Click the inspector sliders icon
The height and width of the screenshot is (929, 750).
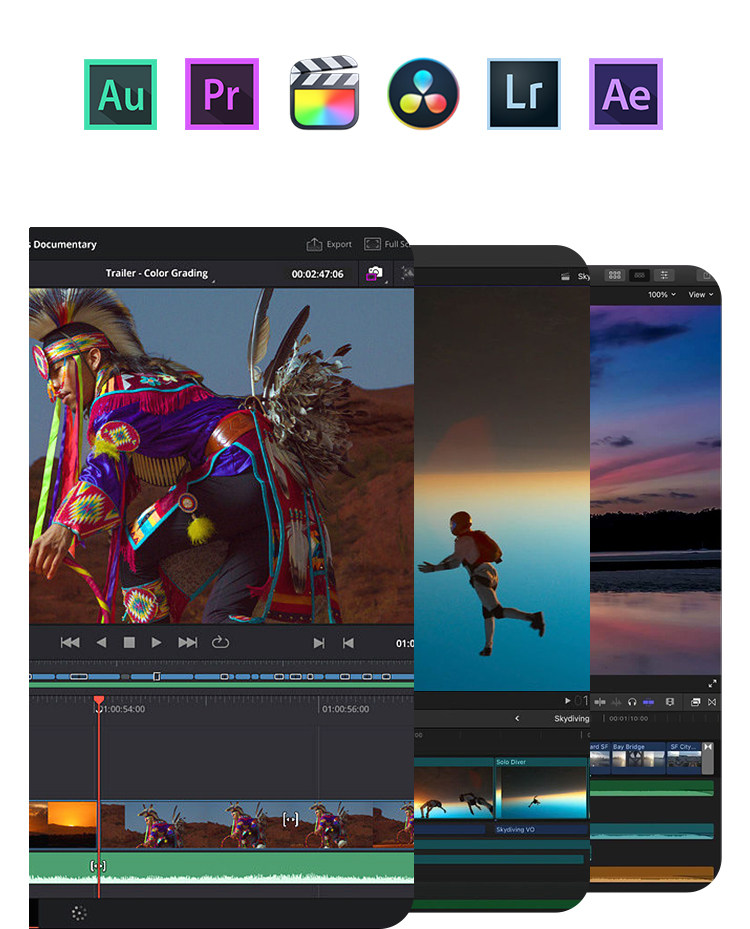[664, 275]
